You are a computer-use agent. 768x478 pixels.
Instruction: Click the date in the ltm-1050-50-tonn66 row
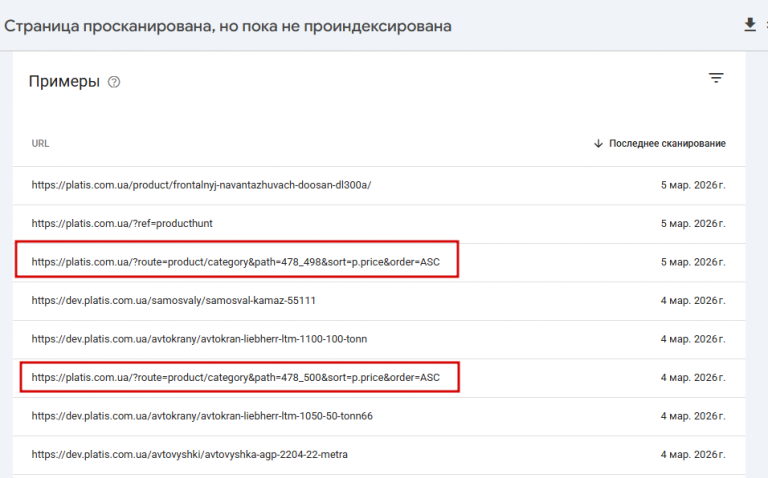click(693, 416)
